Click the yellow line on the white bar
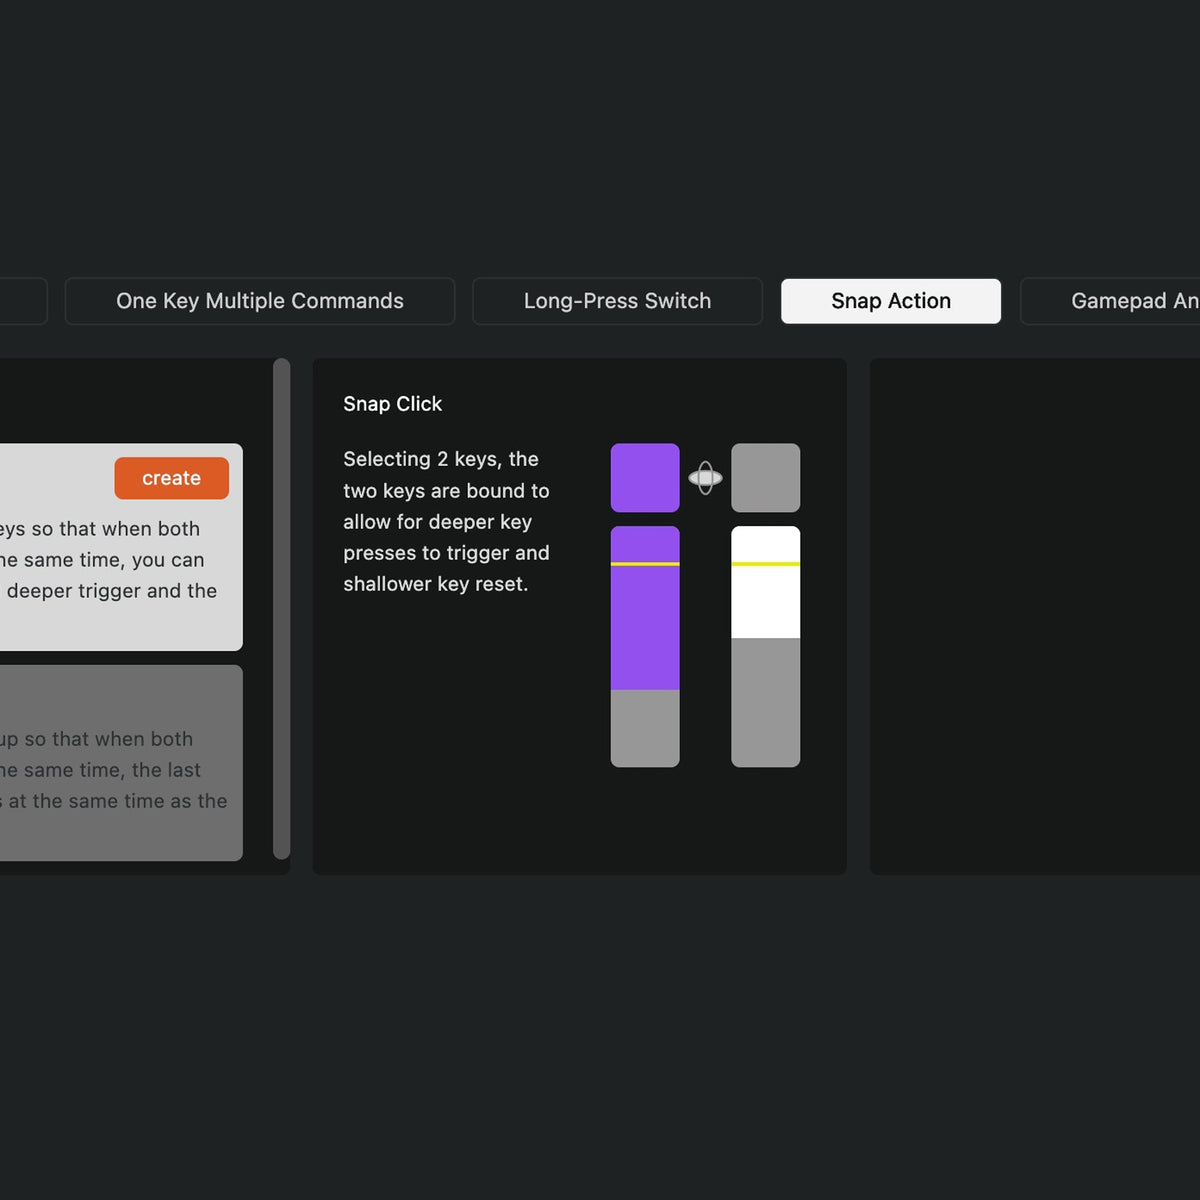1200x1200 pixels. pos(765,564)
